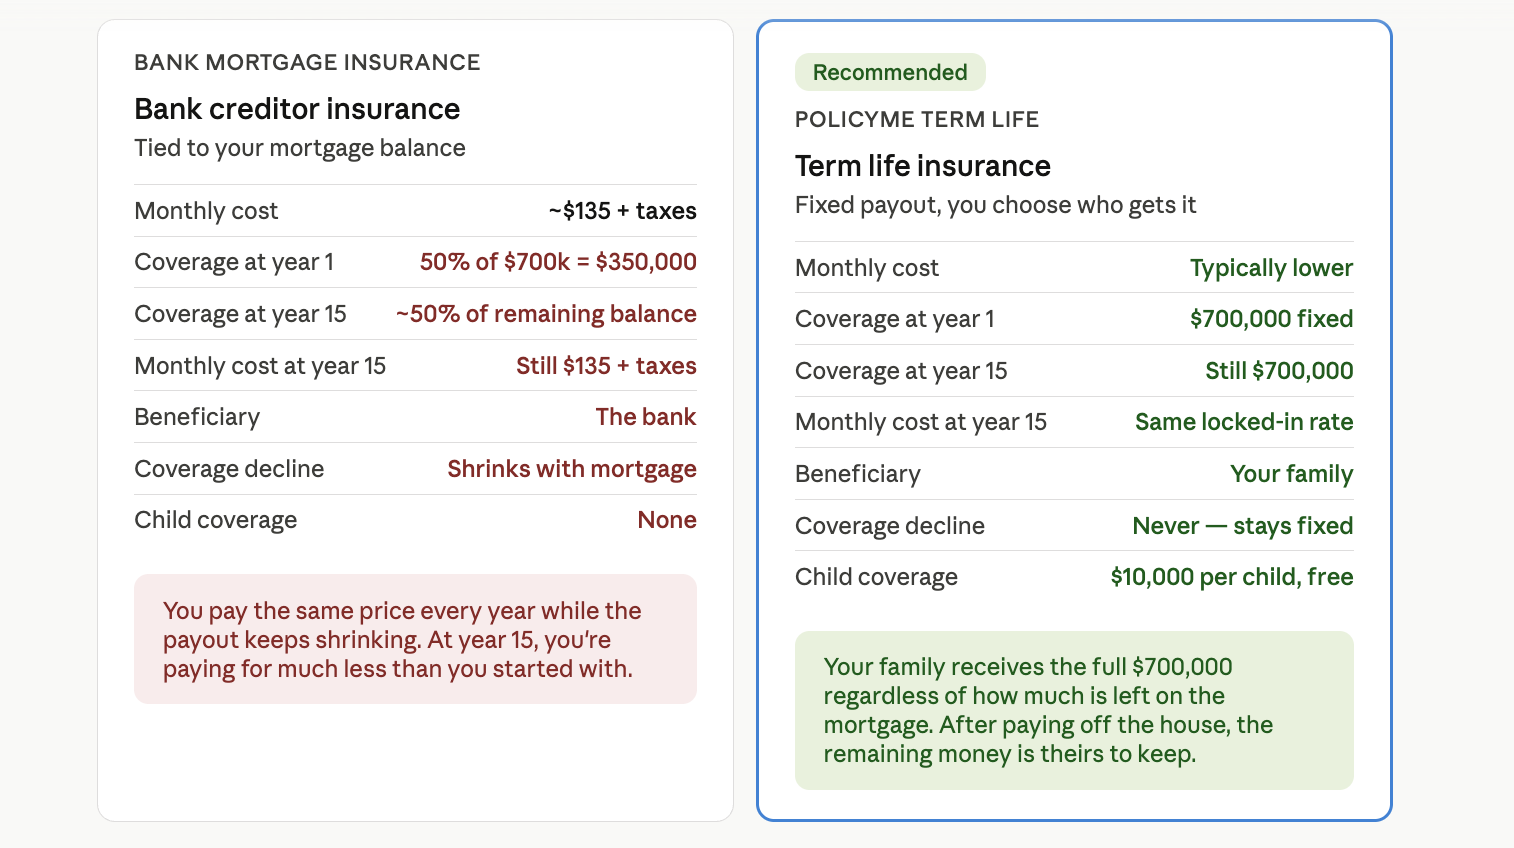Click the $10,000 per child, free value
The width and height of the screenshot is (1514, 848).
coord(1231,577)
